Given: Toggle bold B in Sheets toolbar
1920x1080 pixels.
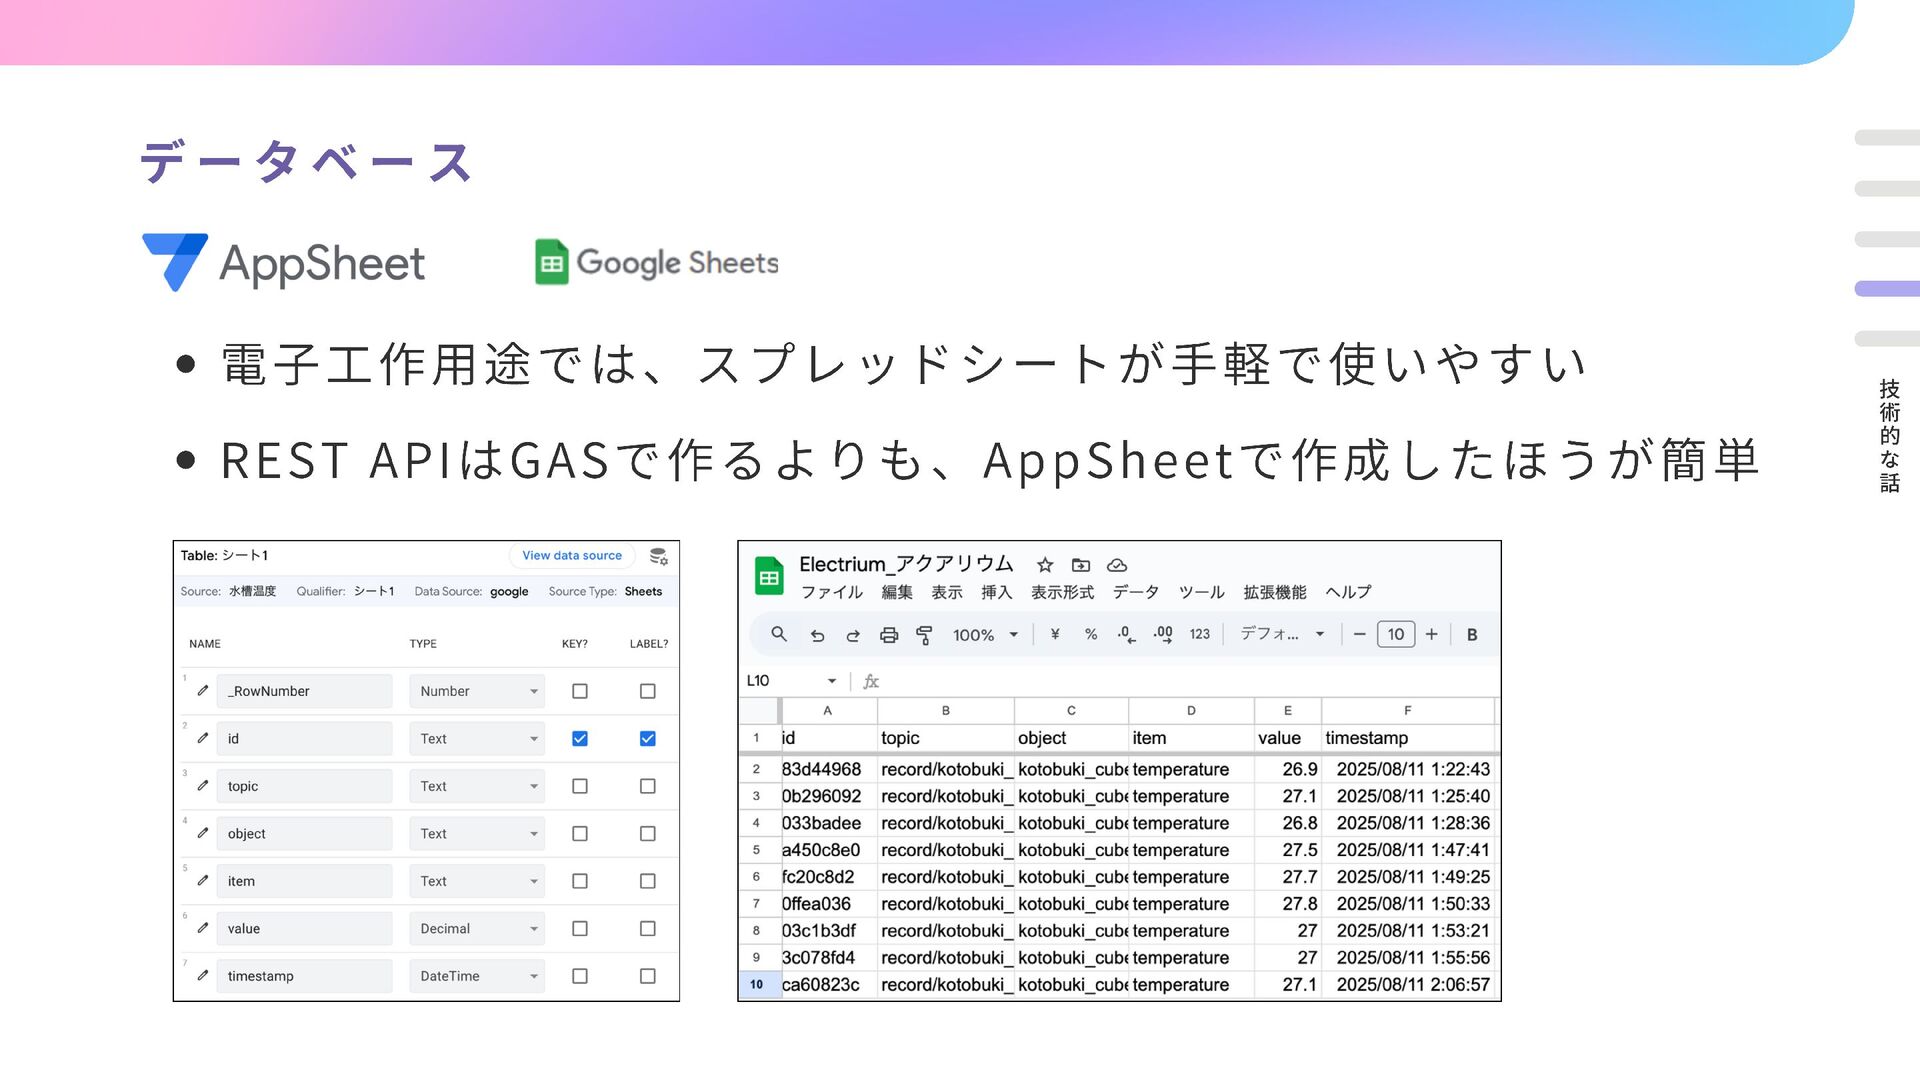Looking at the screenshot, I should point(1472,634).
